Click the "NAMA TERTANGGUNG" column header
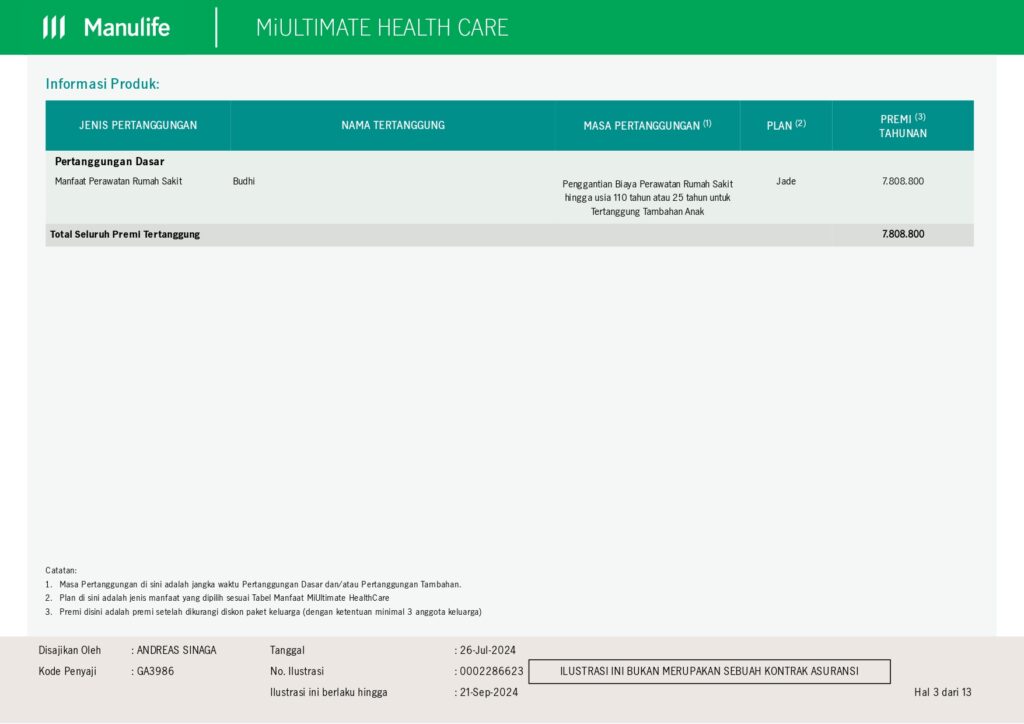Image resolution: width=1024 pixels, height=724 pixels. (x=393, y=125)
